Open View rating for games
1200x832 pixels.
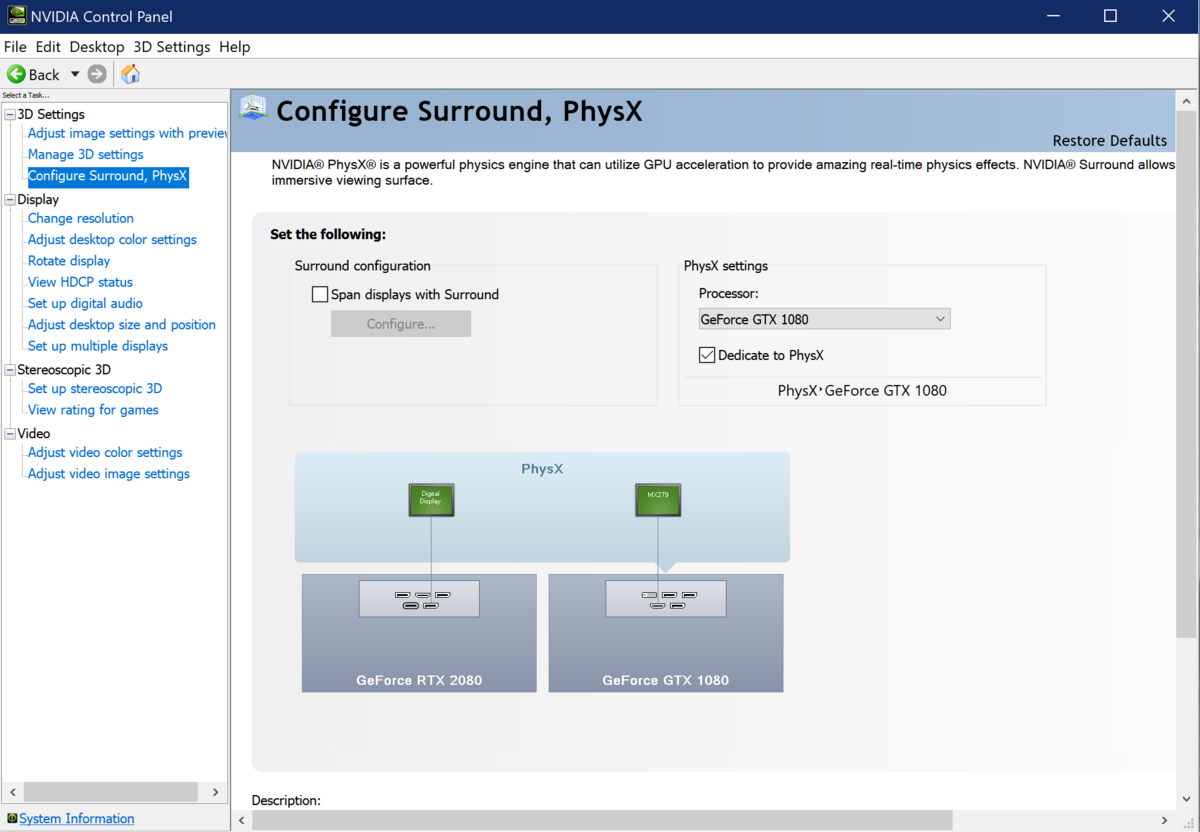[x=93, y=410]
